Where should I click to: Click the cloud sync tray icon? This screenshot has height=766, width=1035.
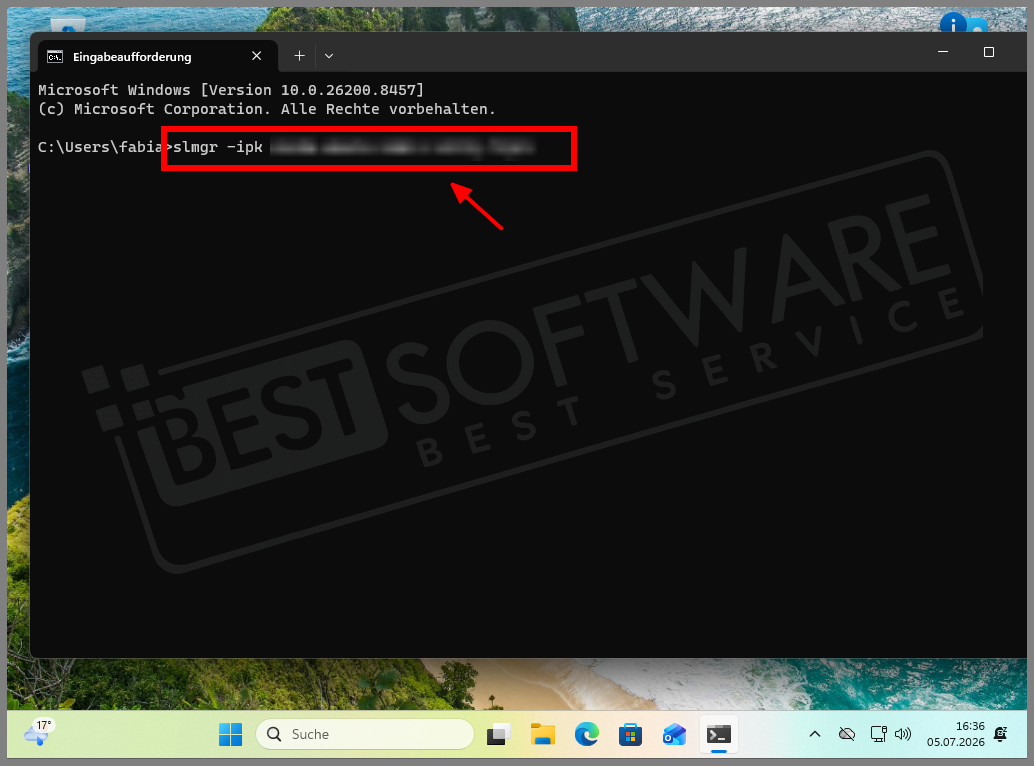coord(847,734)
